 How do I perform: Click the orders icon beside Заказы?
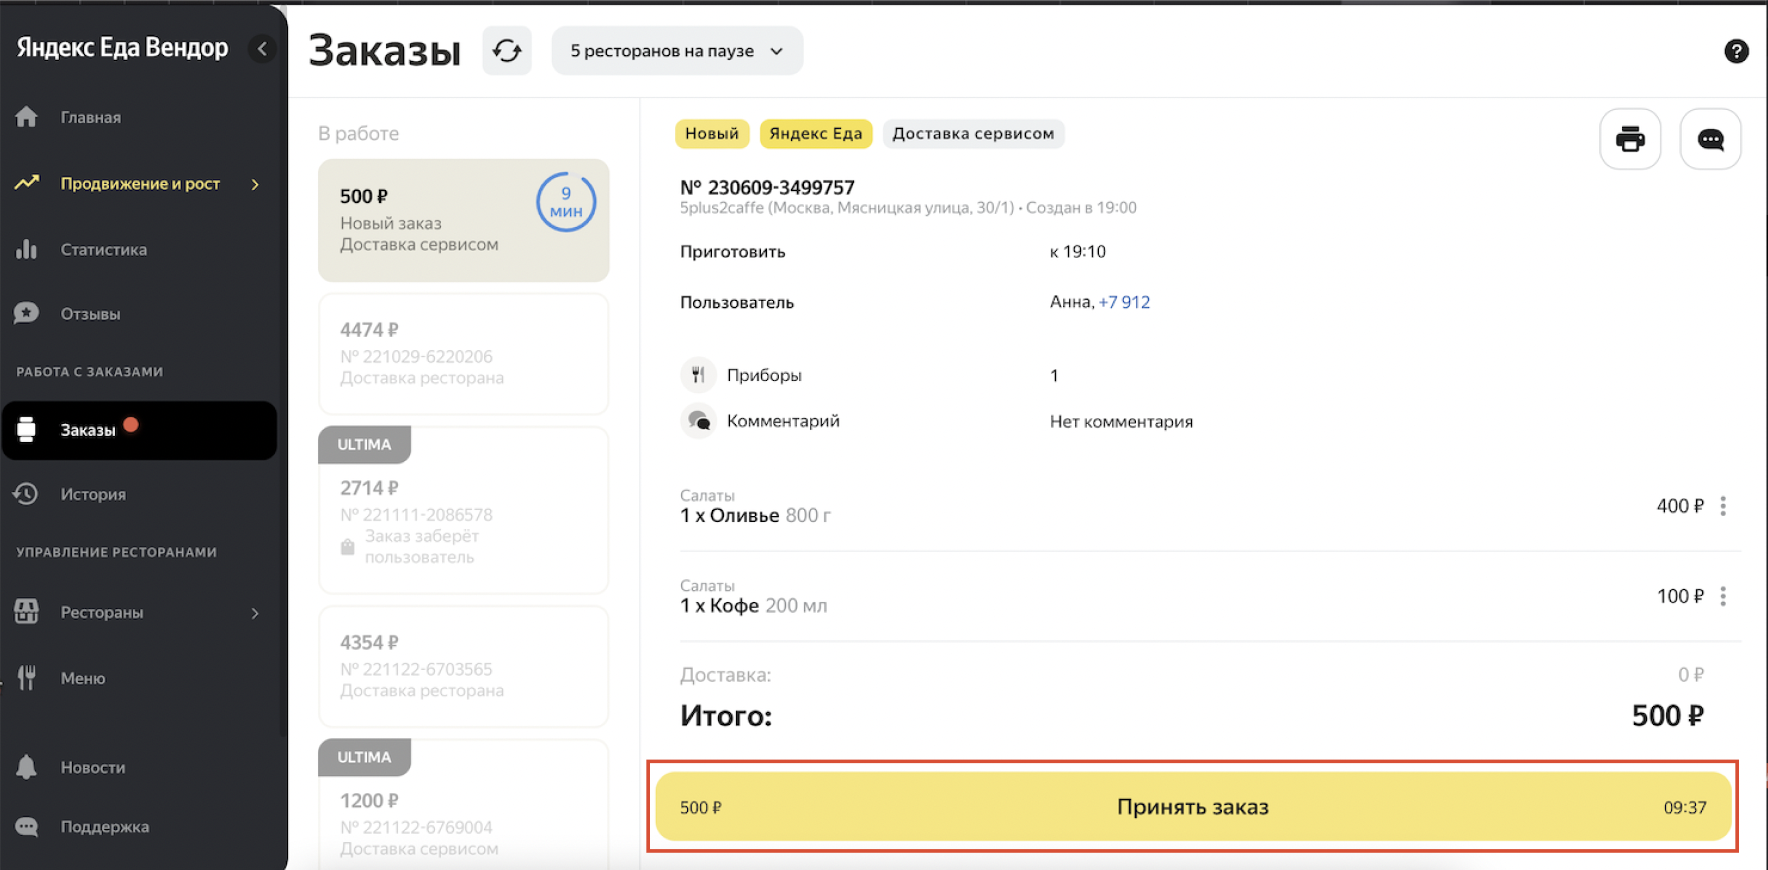pyautogui.click(x=27, y=430)
